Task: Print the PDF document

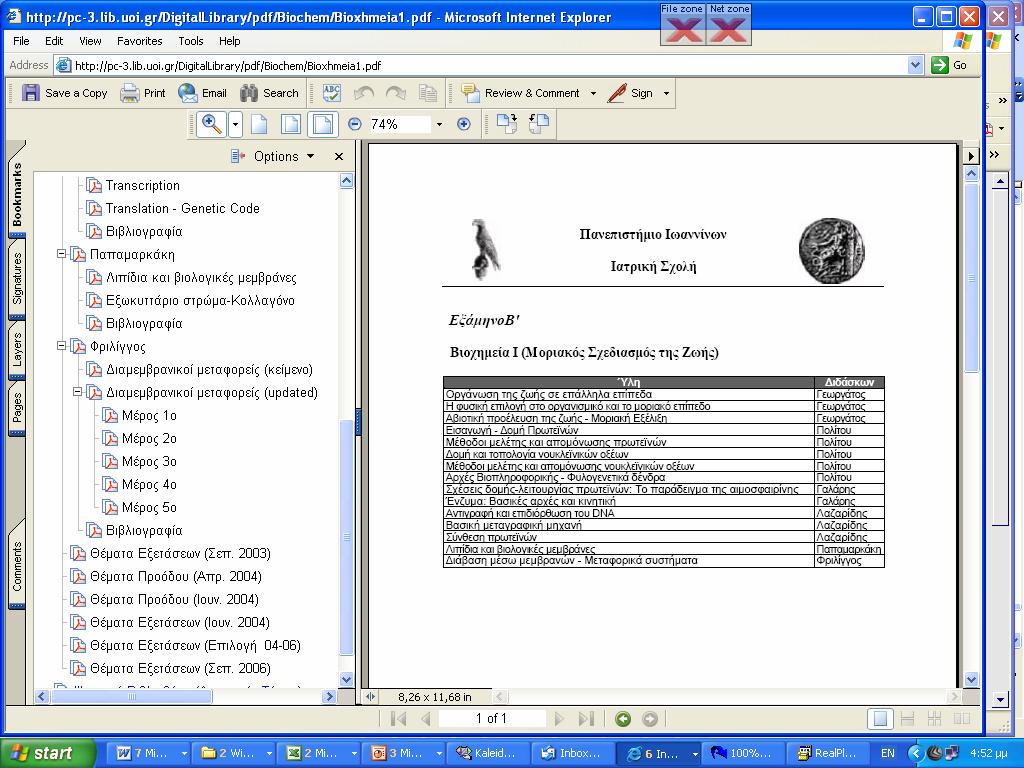Action: click(x=142, y=93)
